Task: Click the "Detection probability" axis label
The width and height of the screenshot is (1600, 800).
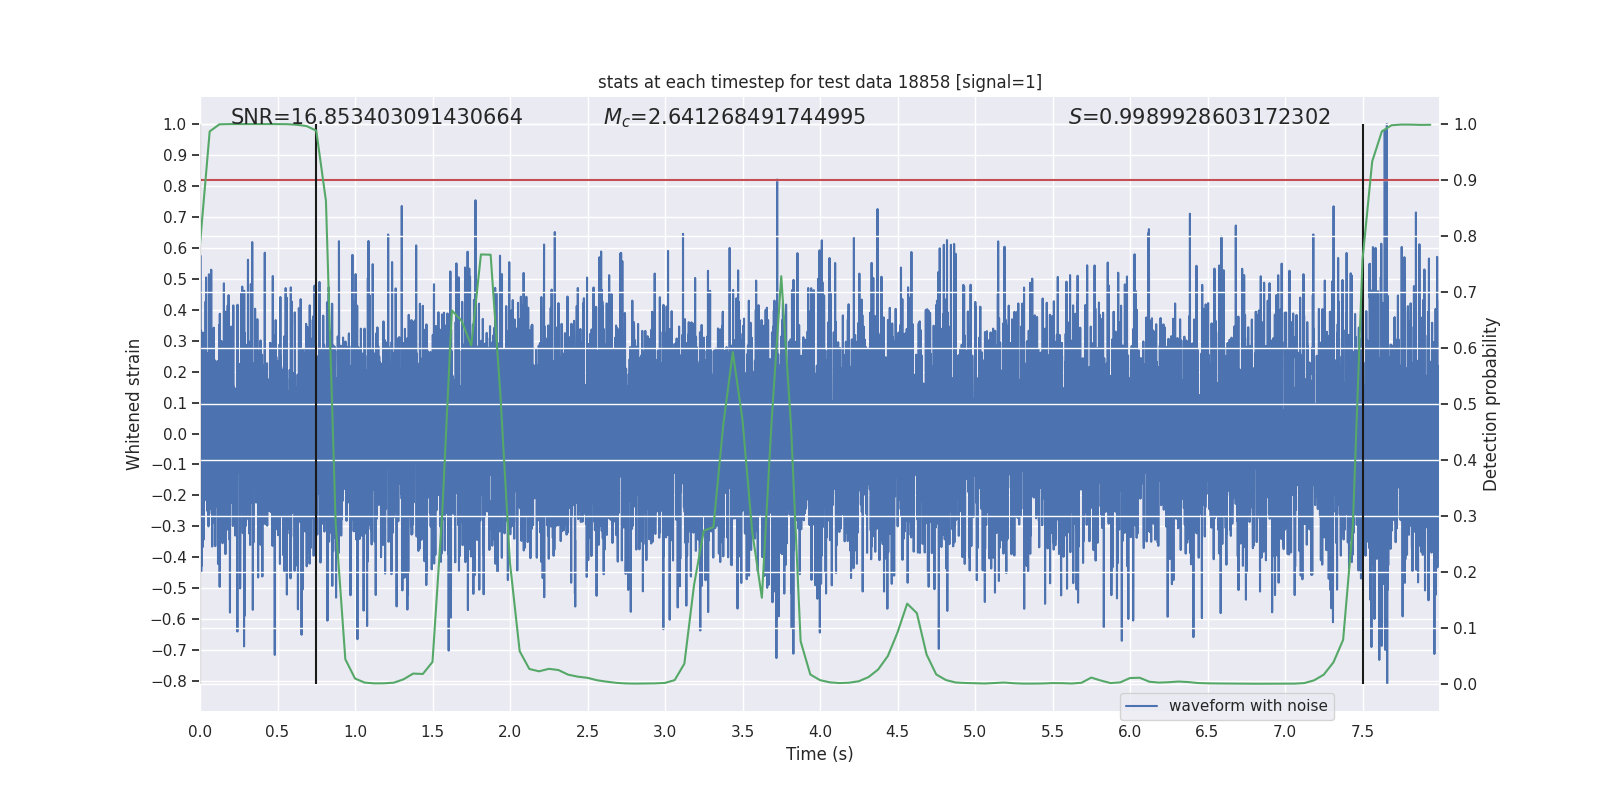Action: [1491, 404]
